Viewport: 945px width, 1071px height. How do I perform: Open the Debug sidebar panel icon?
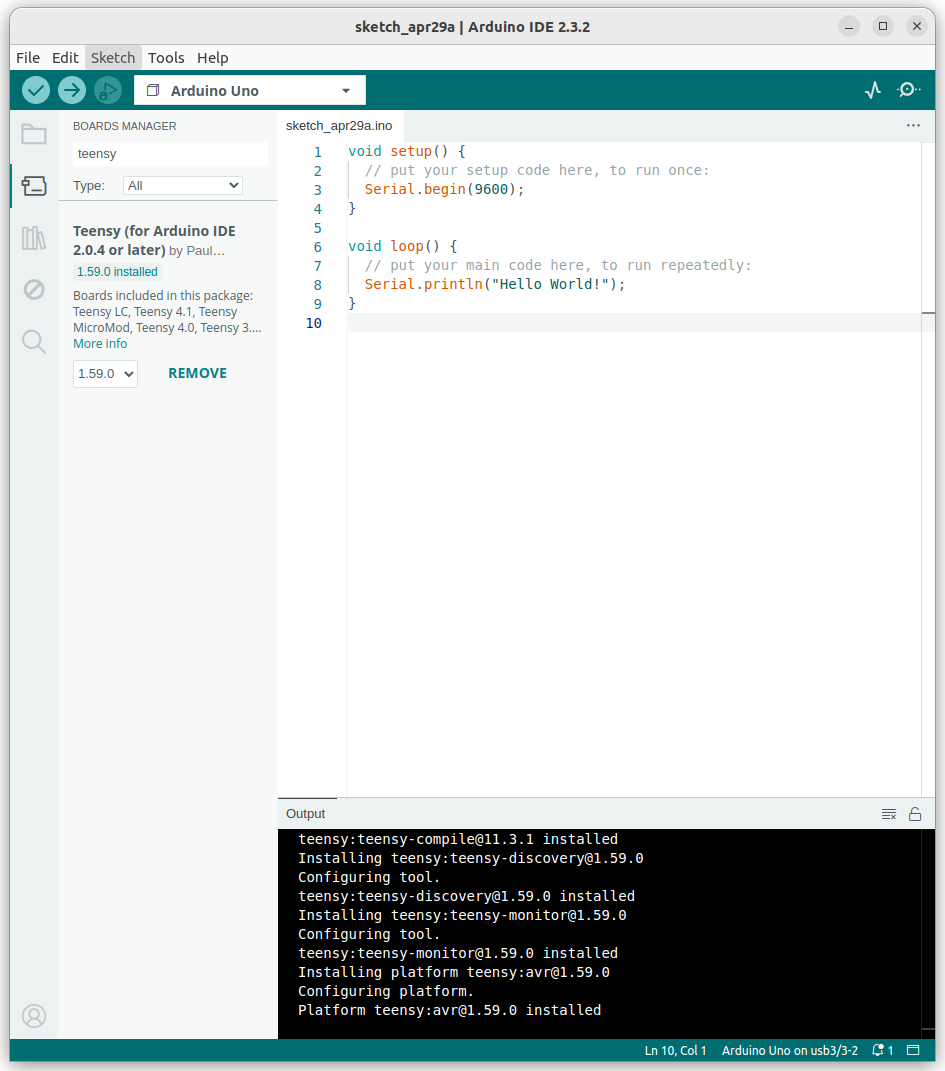[x=33, y=290]
